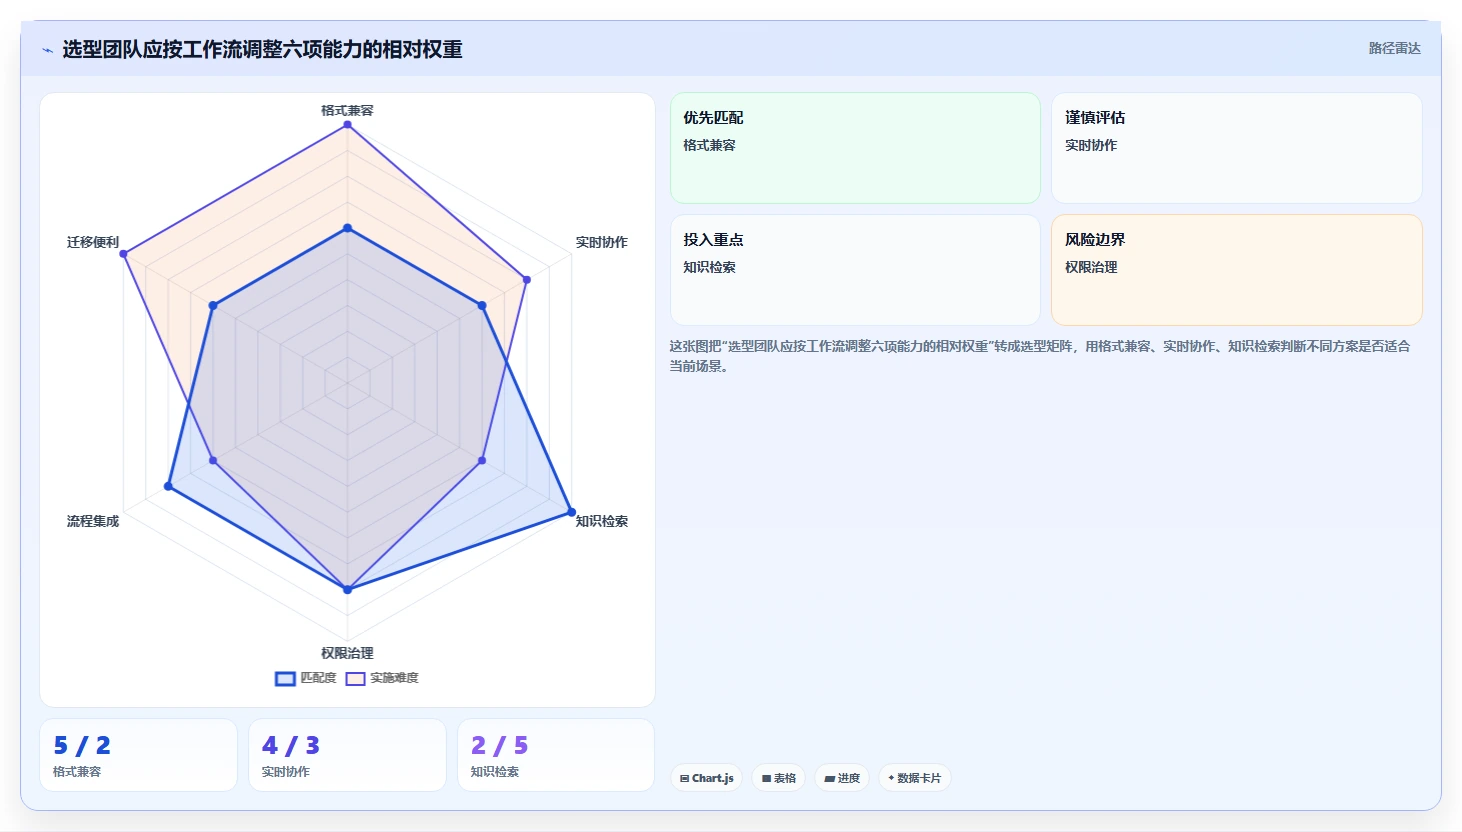Click the purple data point on the 实时协作 axis
Viewport: 1462px width, 832px height.
526,280
